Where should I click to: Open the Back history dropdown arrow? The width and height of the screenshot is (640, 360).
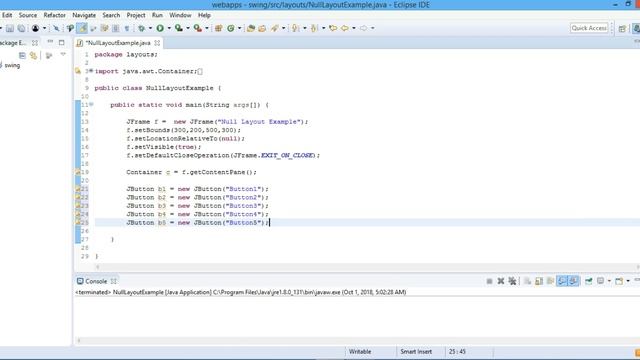(x=354, y=28)
